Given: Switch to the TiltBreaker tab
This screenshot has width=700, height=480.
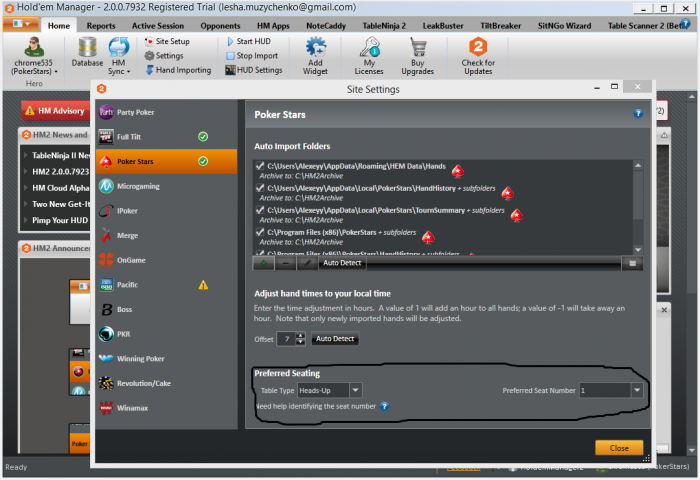Looking at the screenshot, I should [500, 26].
